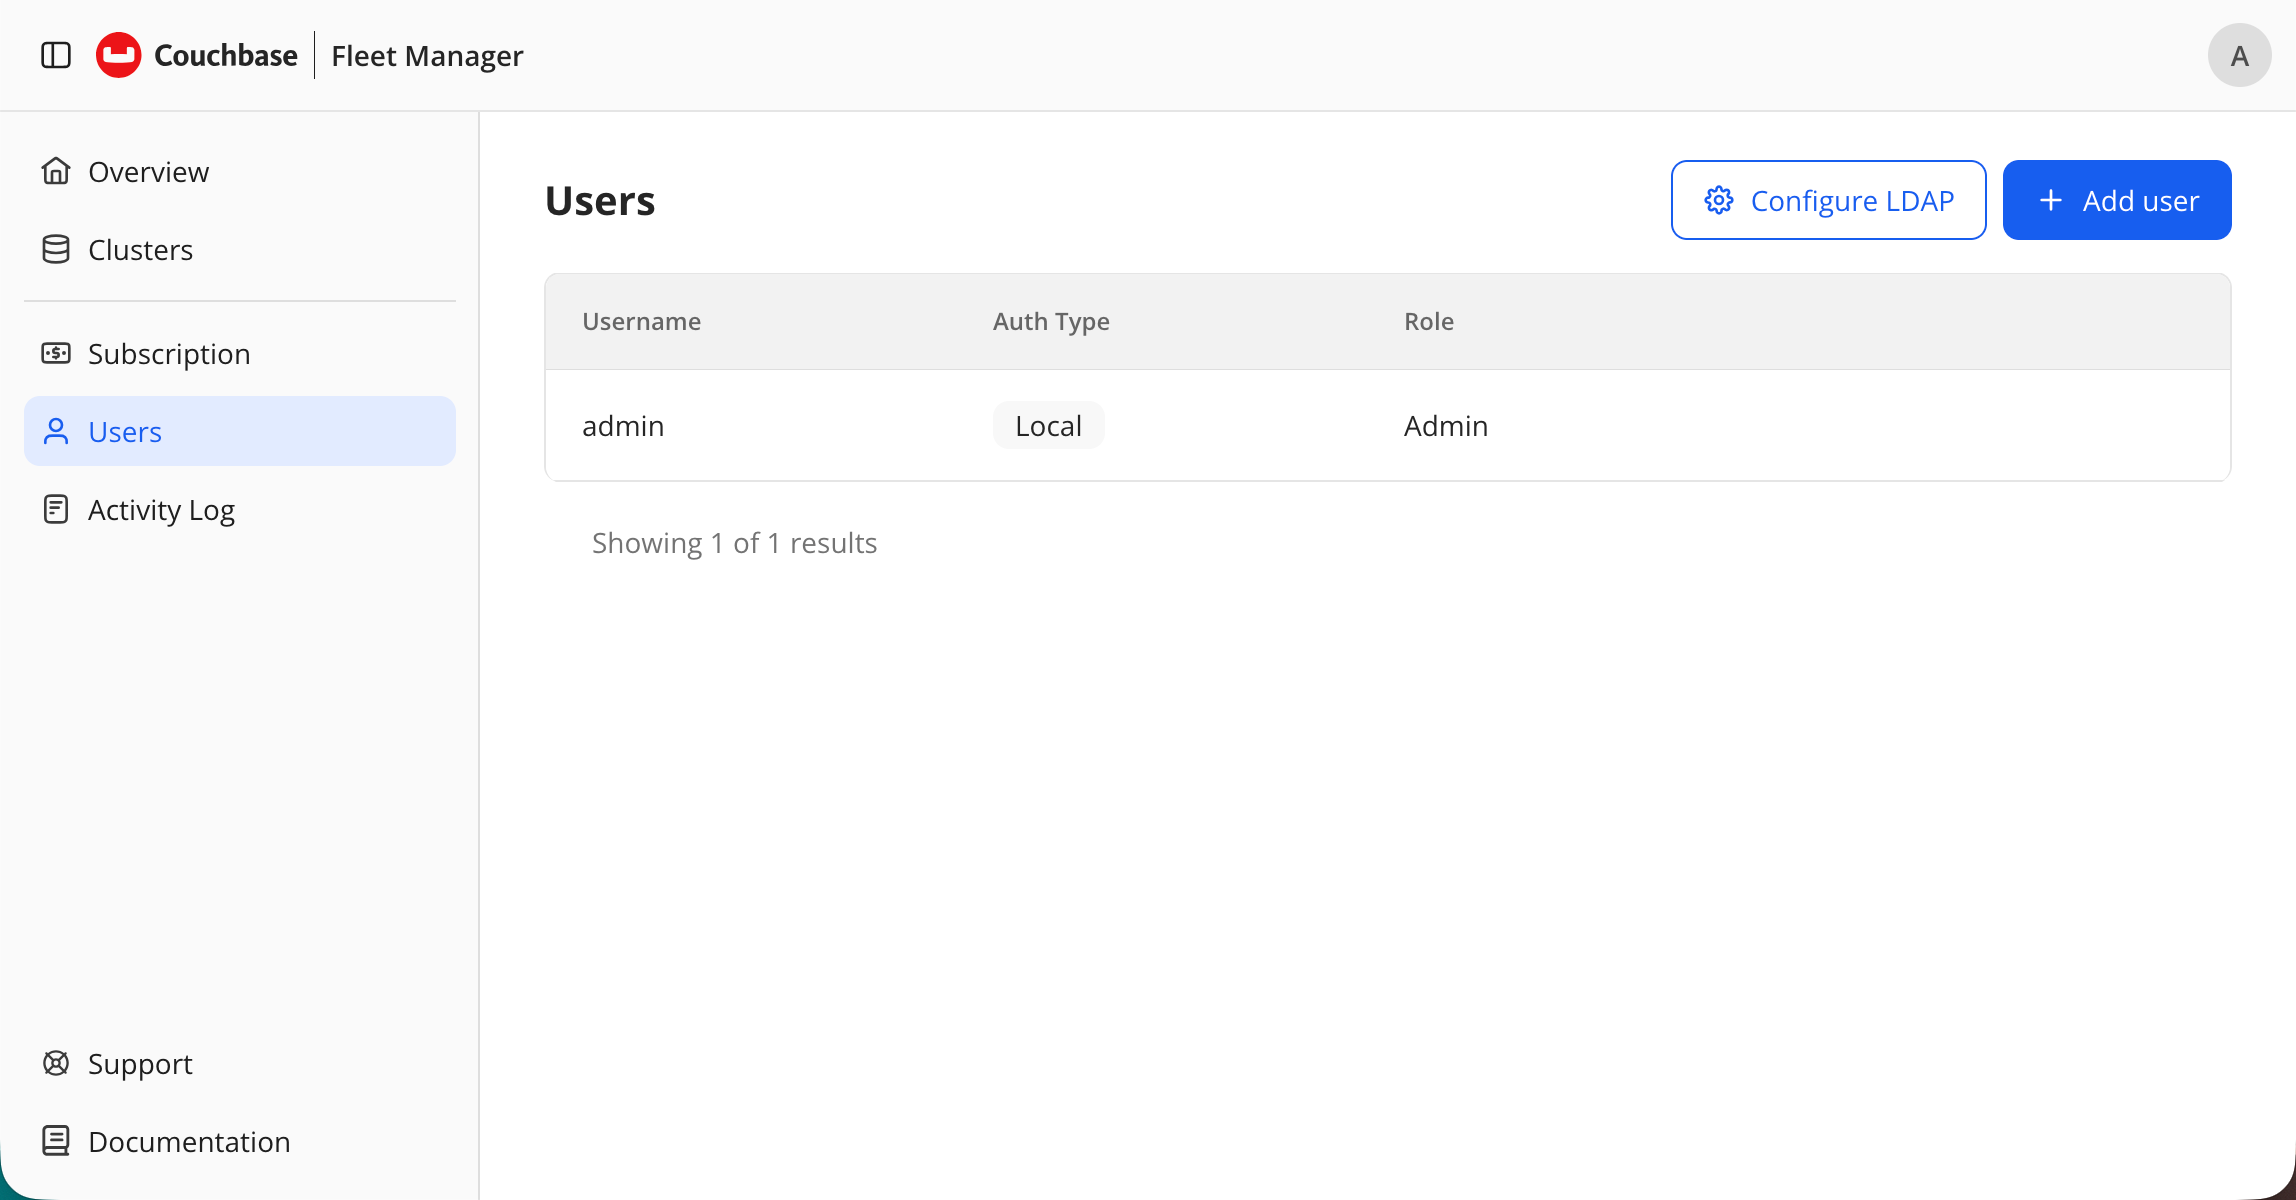Open the user avatar A menu

(2239, 55)
